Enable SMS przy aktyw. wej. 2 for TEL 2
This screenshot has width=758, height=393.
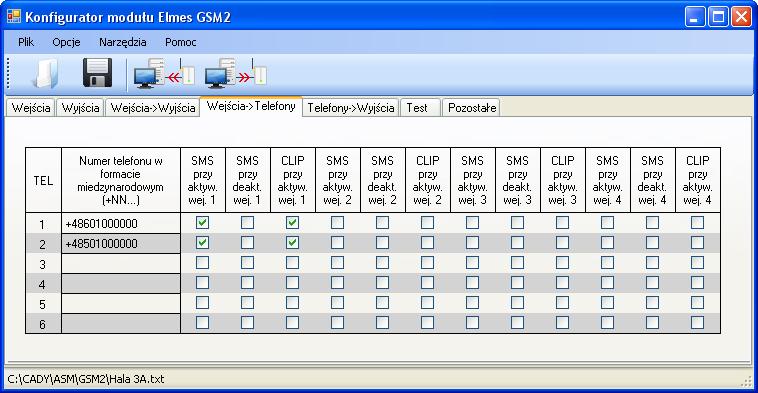pos(337,243)
